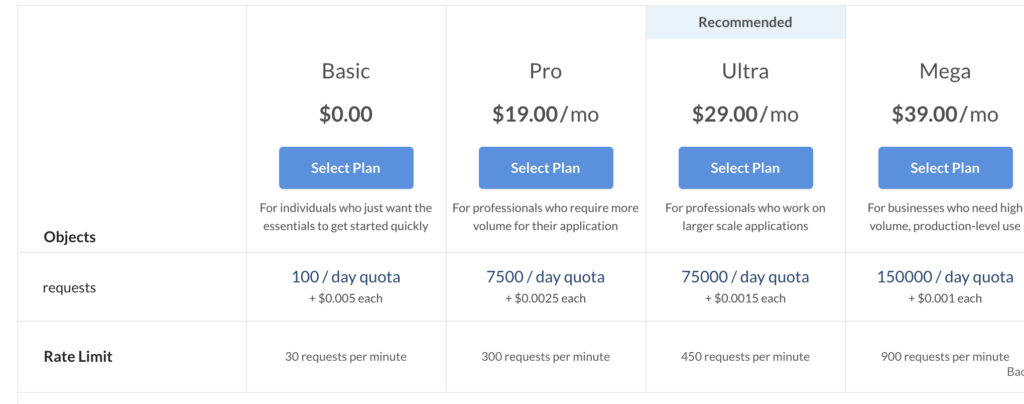Viewport: 1024px width, 404px height.
Task: Click the Pro plan heading
Action: [546, 71]
